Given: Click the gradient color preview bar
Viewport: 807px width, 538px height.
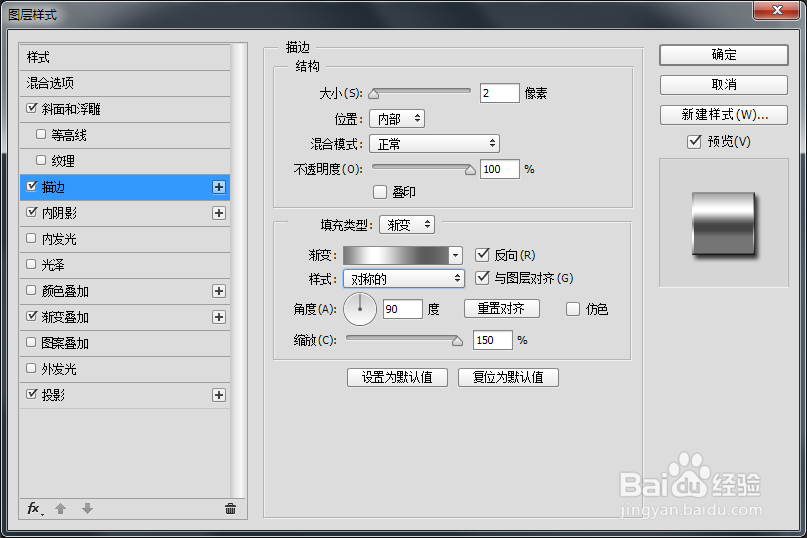Looking at the screenshot, I should [396, 255].
